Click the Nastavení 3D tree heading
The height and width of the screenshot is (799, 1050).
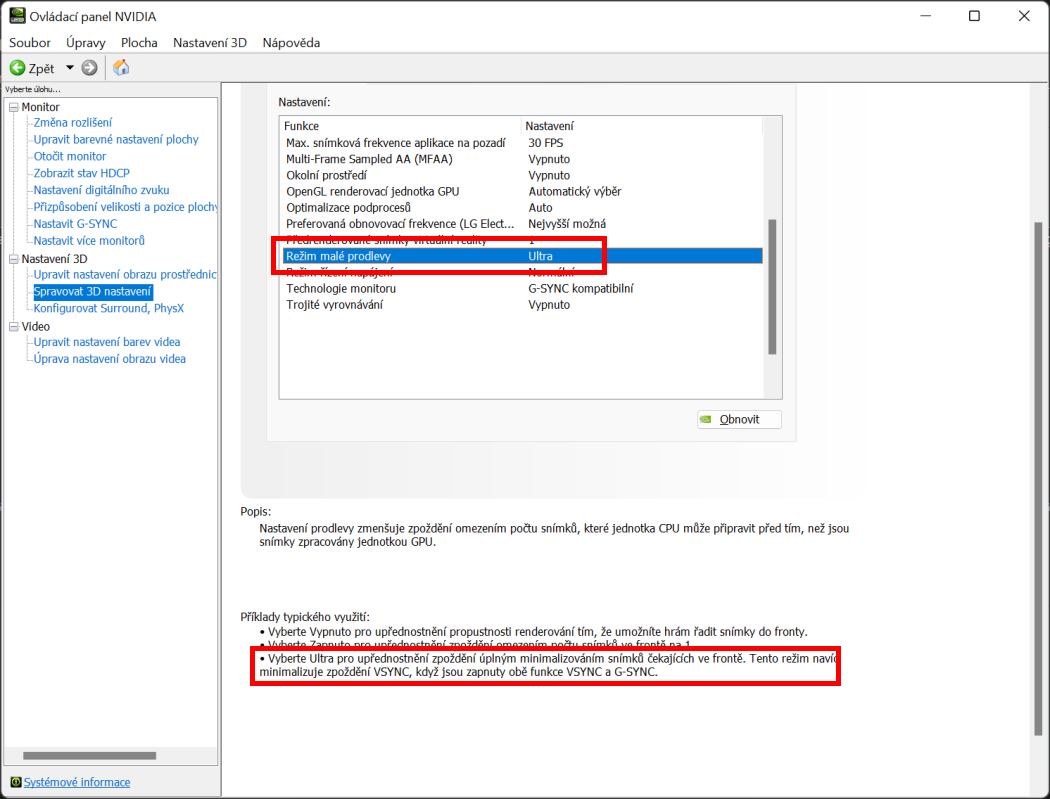(x=54, y=259)
